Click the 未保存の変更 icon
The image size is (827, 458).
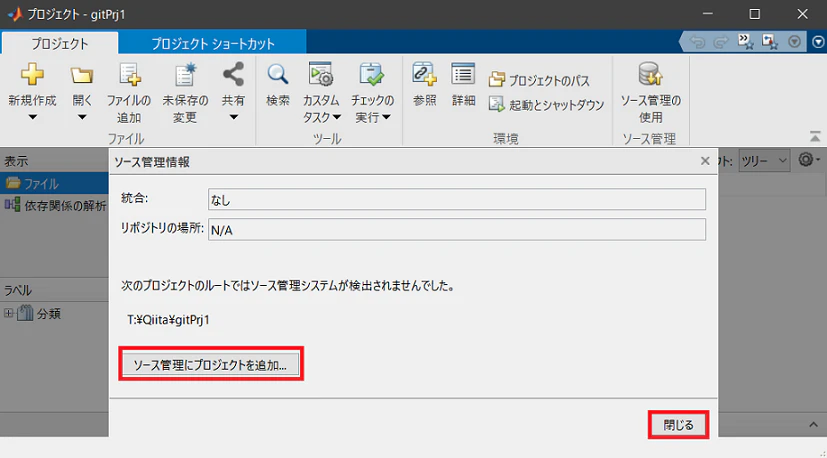tap(185, 74)
